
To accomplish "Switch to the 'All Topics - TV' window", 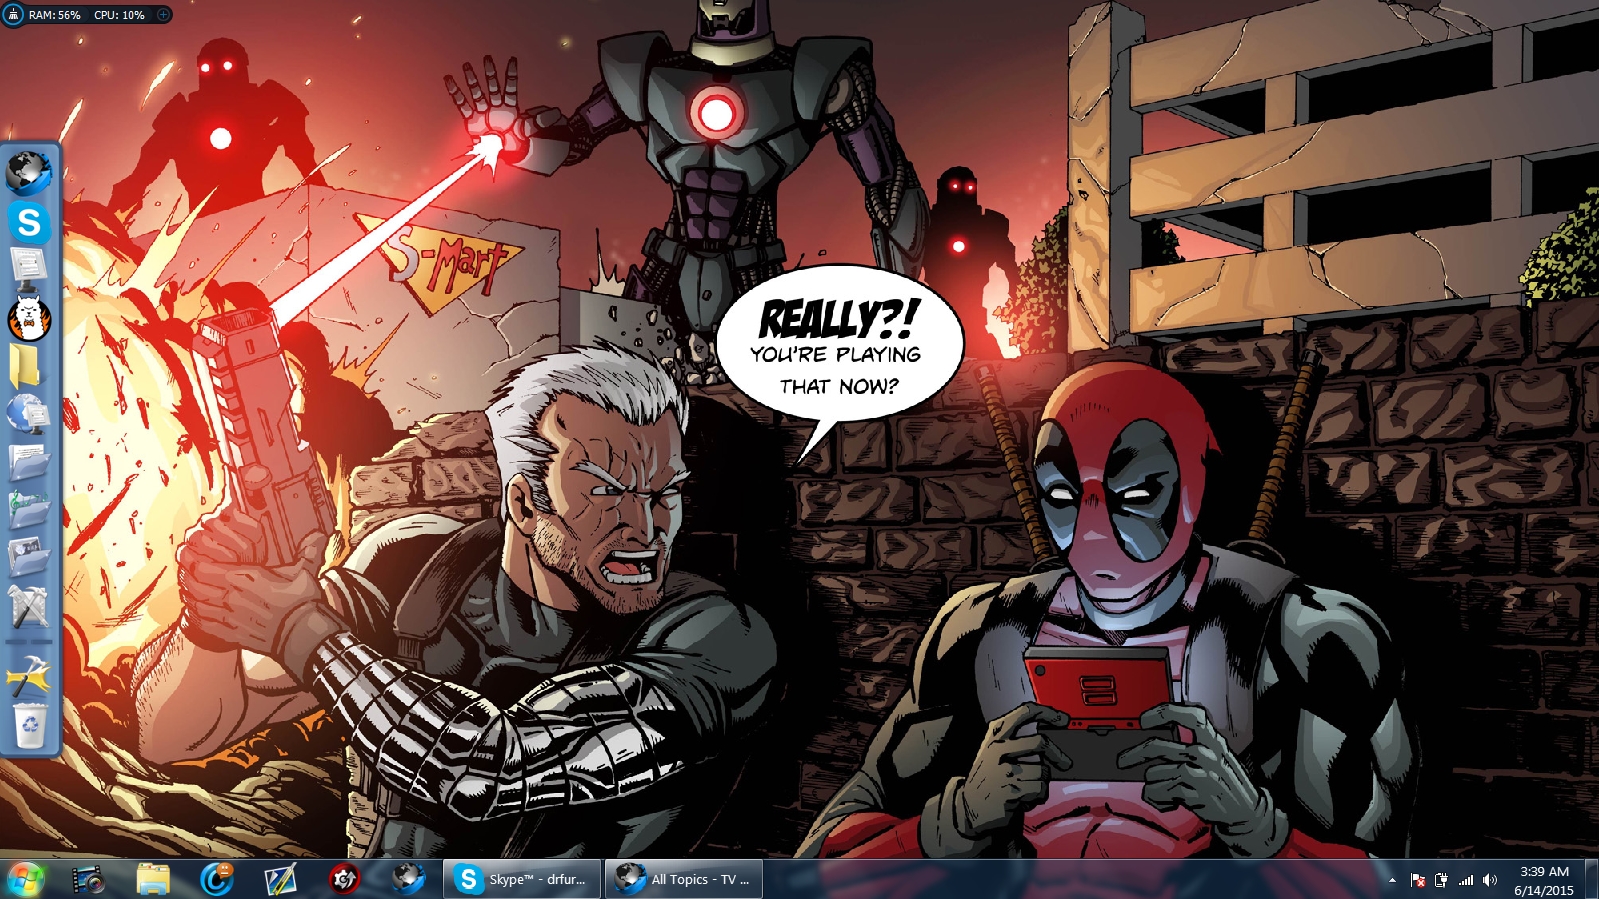I will (x=684, y=879).
